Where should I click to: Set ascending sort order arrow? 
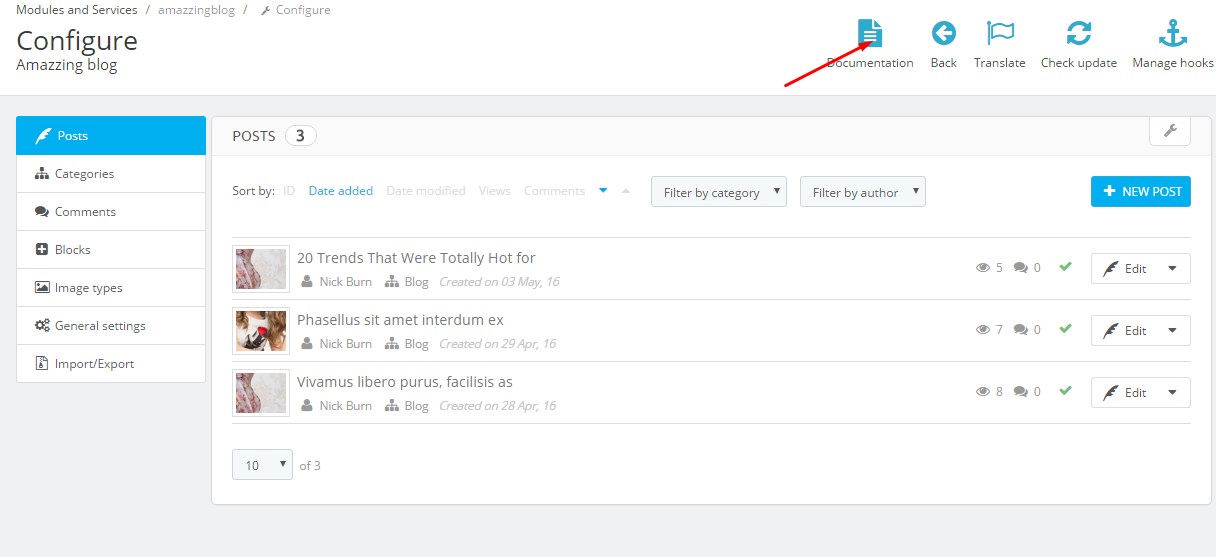click(626, 190)
